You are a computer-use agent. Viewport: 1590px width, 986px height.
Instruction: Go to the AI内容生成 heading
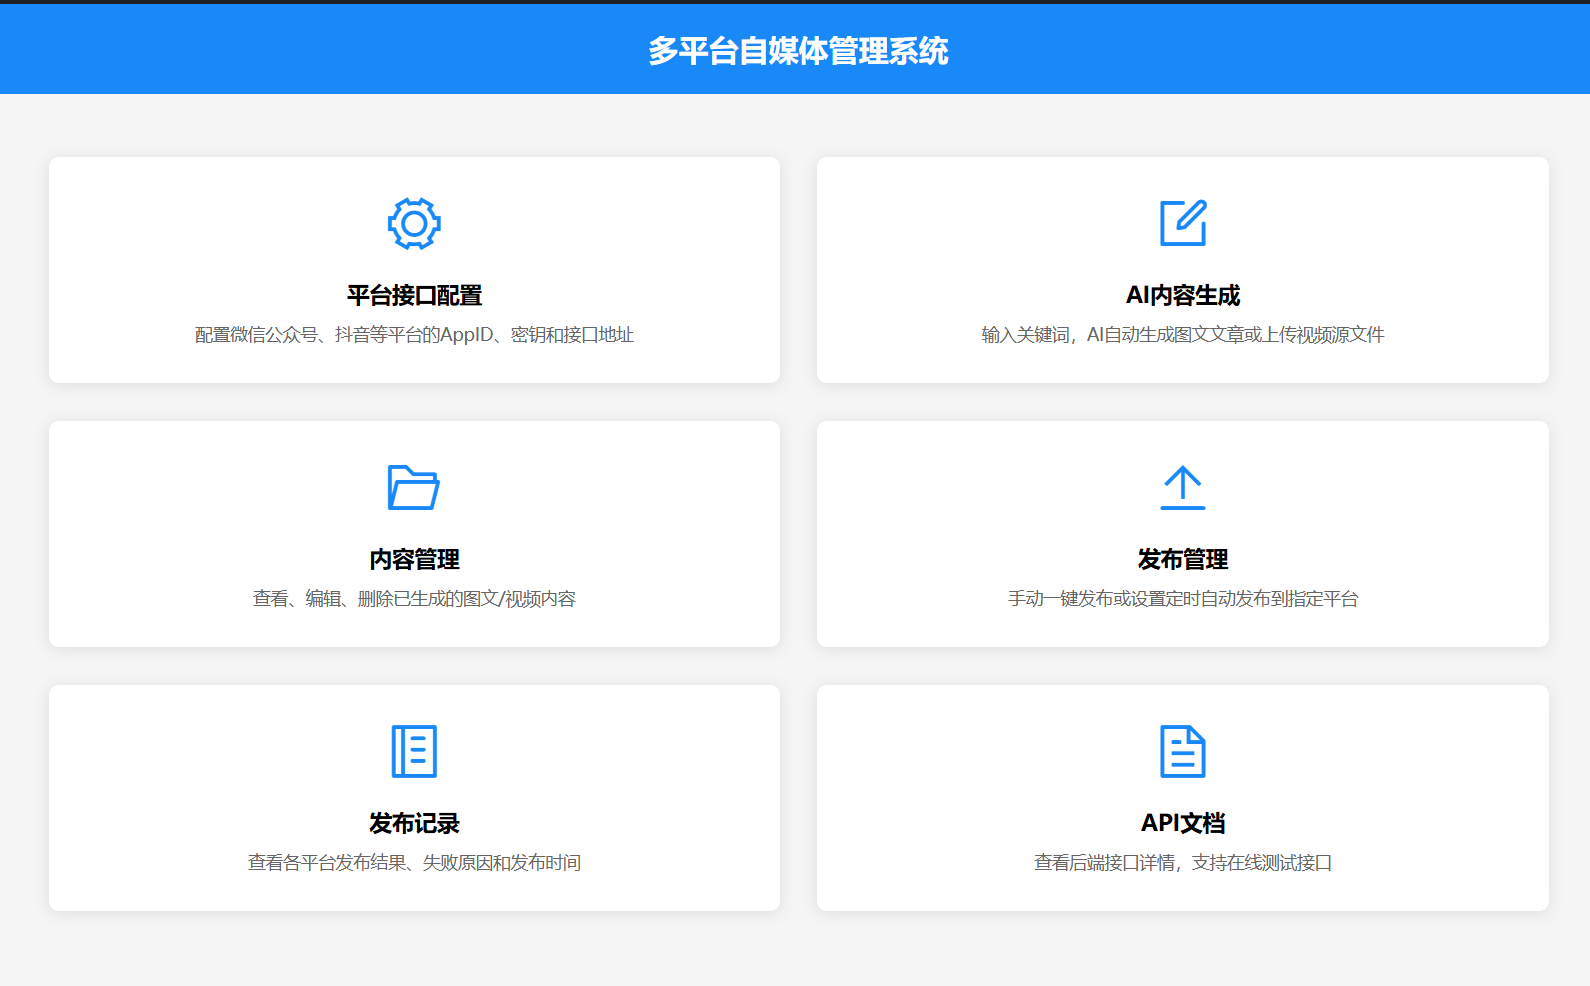pos(1182,295)
